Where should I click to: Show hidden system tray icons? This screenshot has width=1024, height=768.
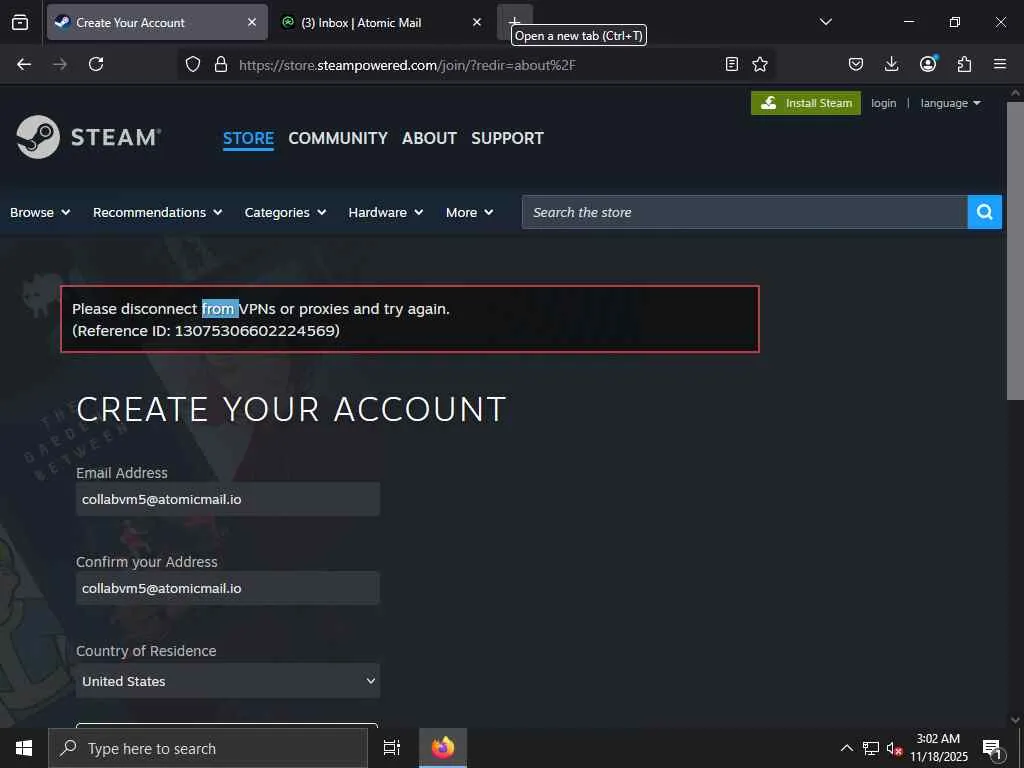846,748
